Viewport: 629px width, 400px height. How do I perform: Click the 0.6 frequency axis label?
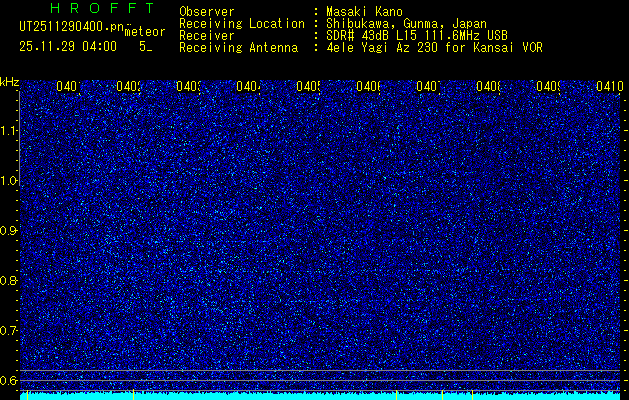(x=10, y=380)
